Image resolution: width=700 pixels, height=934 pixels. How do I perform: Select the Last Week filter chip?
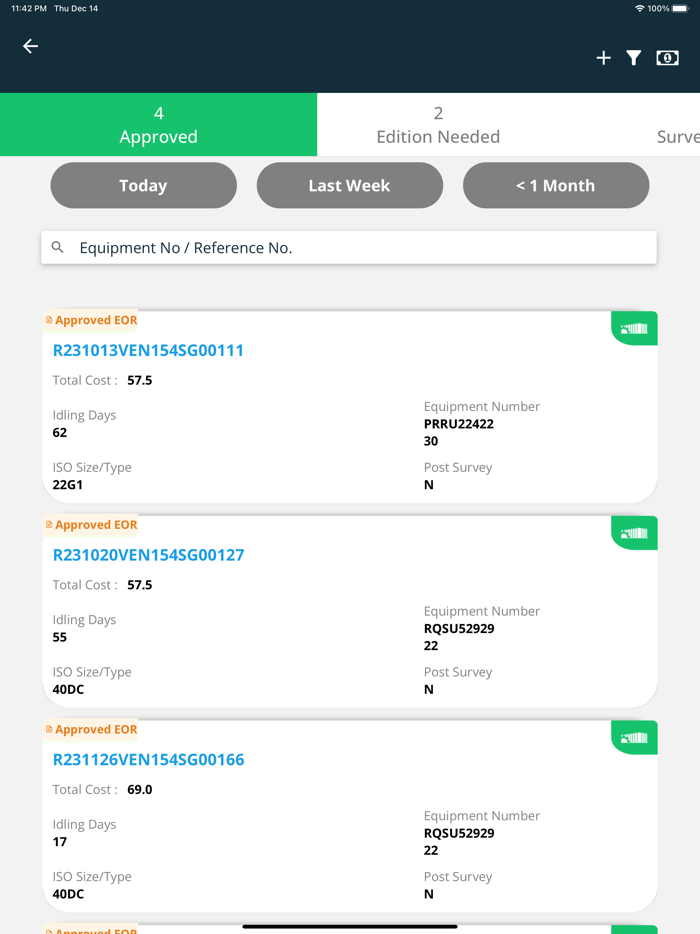click(349, 185)
